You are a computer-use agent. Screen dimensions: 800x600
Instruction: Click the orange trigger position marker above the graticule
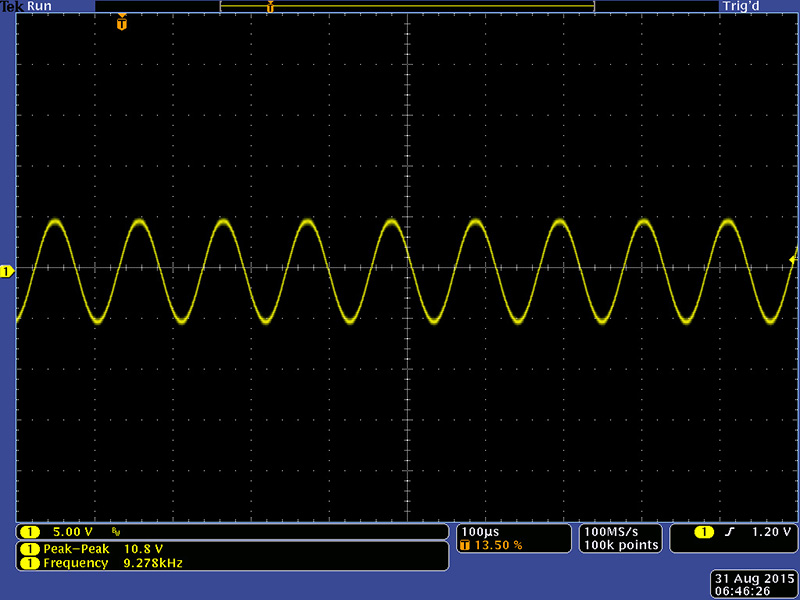coord(122,22)
